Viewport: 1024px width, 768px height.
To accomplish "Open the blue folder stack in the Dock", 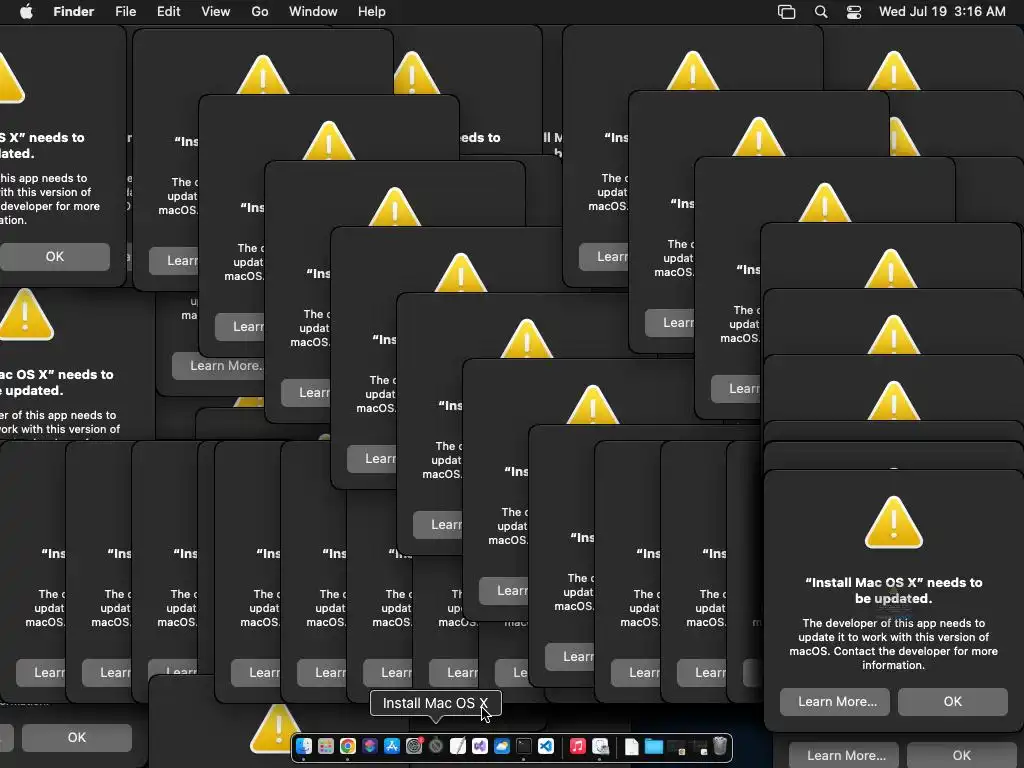I will [x=654, y=746].
